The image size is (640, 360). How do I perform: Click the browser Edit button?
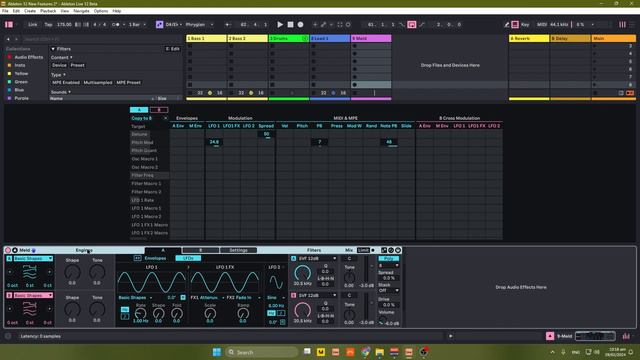coord(172,49)
